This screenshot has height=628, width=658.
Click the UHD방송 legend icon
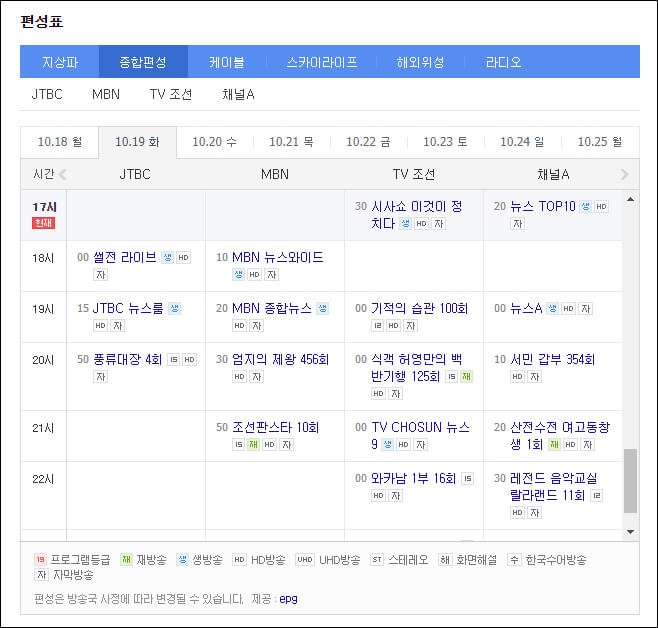(x=305, y=560)
